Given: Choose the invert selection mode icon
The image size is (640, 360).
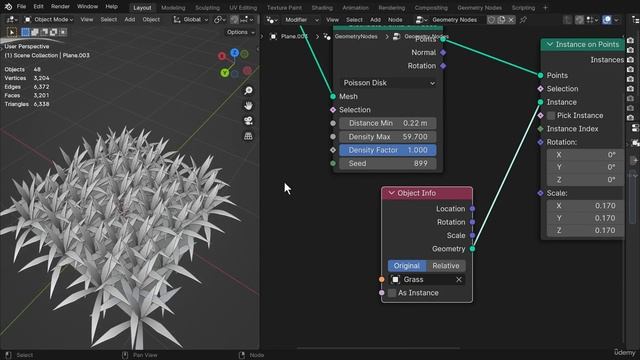Looking at the screenshot, I should tap(53, 32).
